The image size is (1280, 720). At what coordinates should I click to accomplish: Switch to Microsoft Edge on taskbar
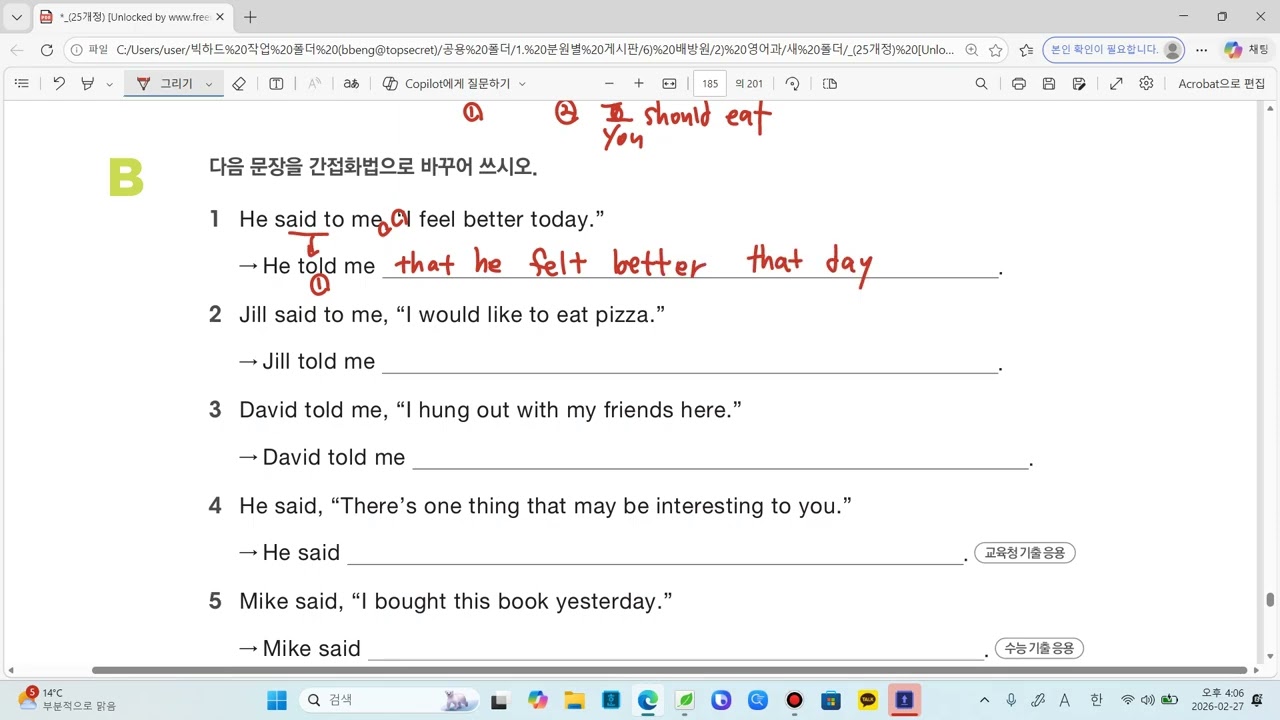(x=648, y=700)
